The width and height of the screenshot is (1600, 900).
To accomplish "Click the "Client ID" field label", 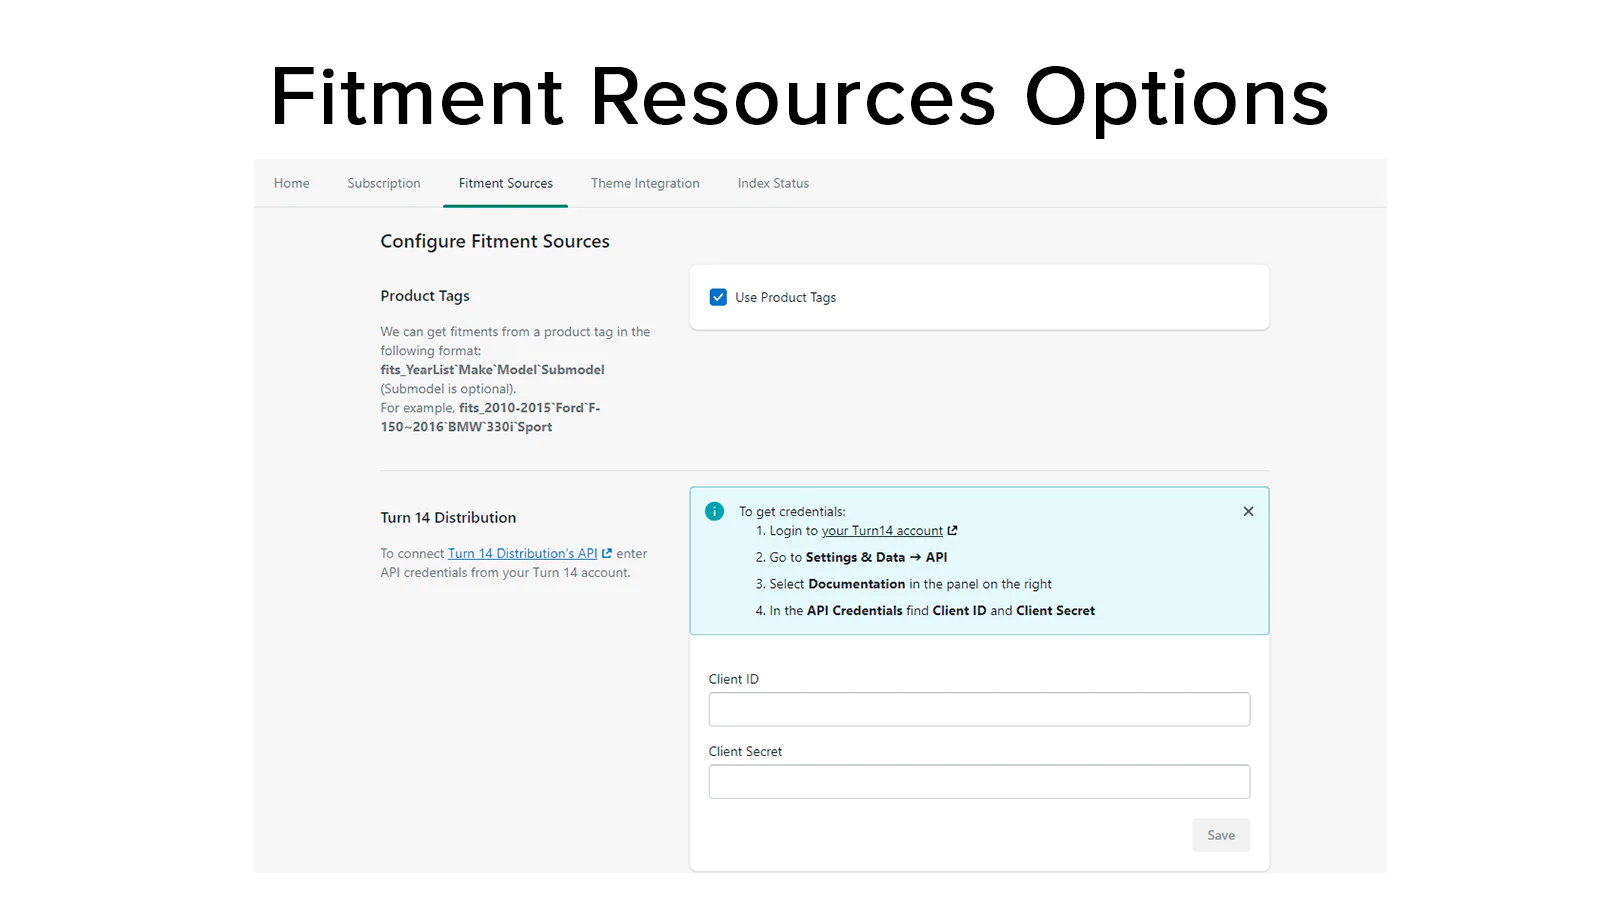I will 733,679.
